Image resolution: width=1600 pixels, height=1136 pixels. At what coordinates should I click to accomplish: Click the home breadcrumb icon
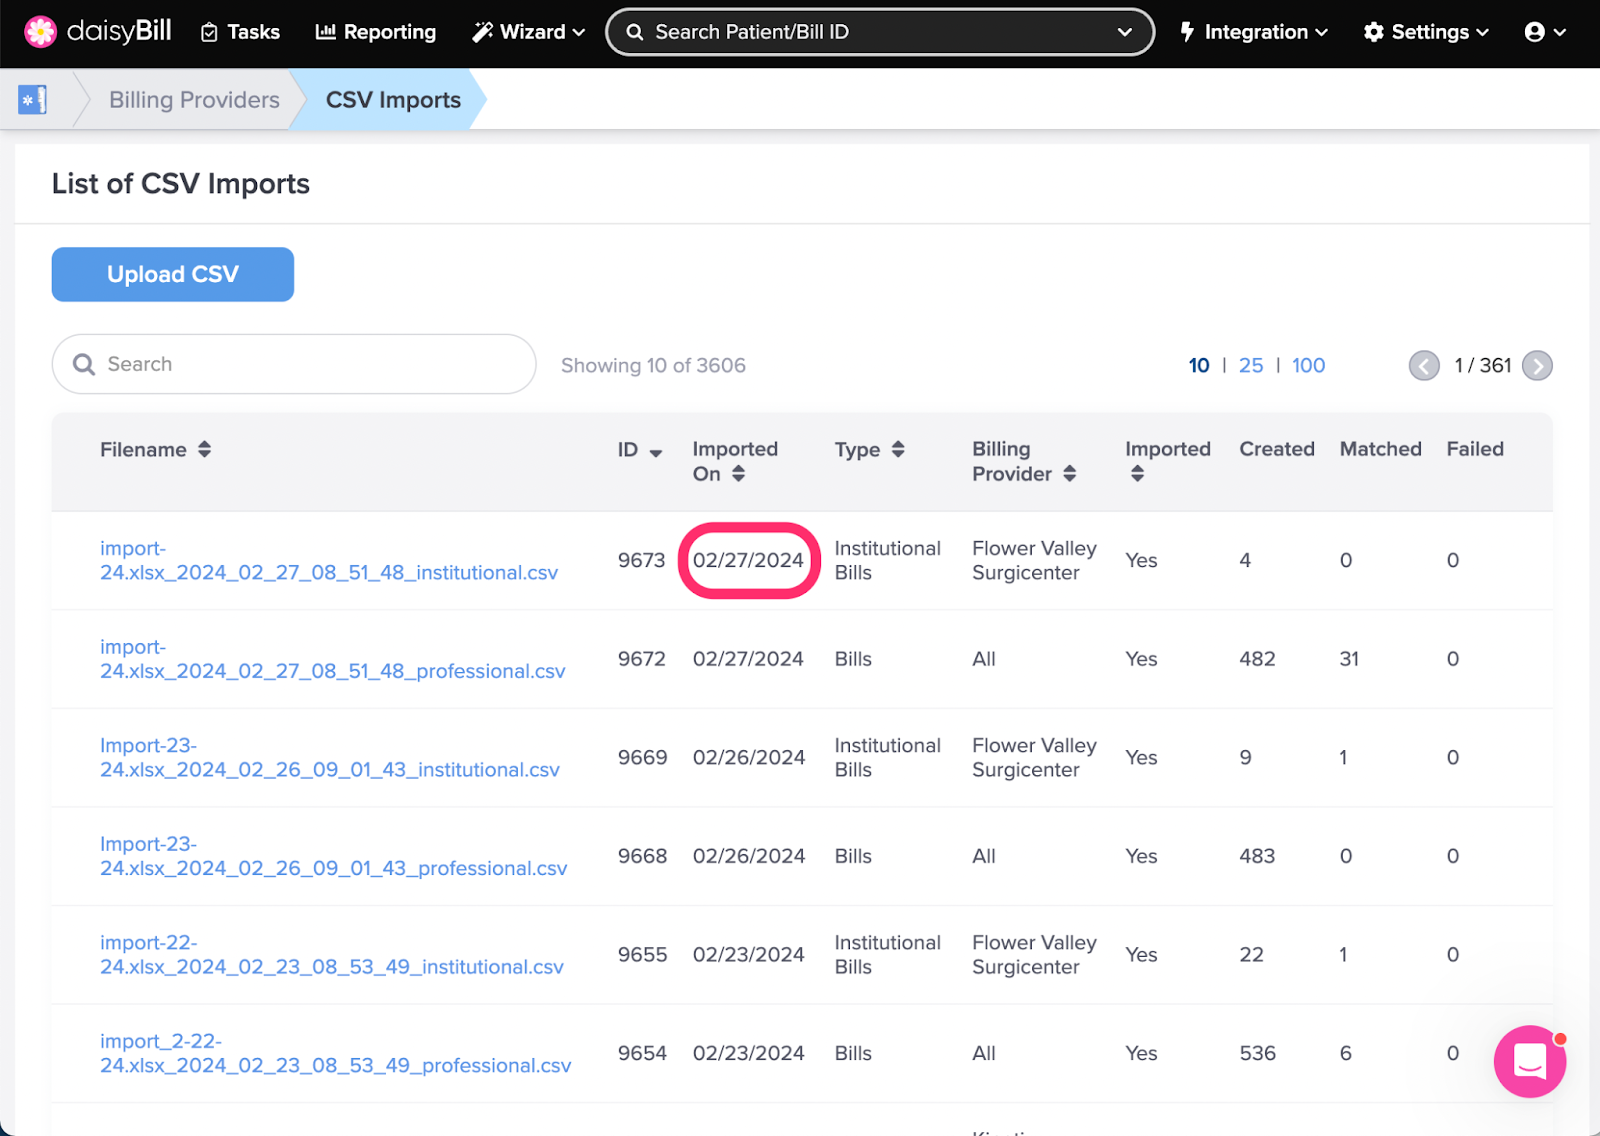click(x=33, y=99)
